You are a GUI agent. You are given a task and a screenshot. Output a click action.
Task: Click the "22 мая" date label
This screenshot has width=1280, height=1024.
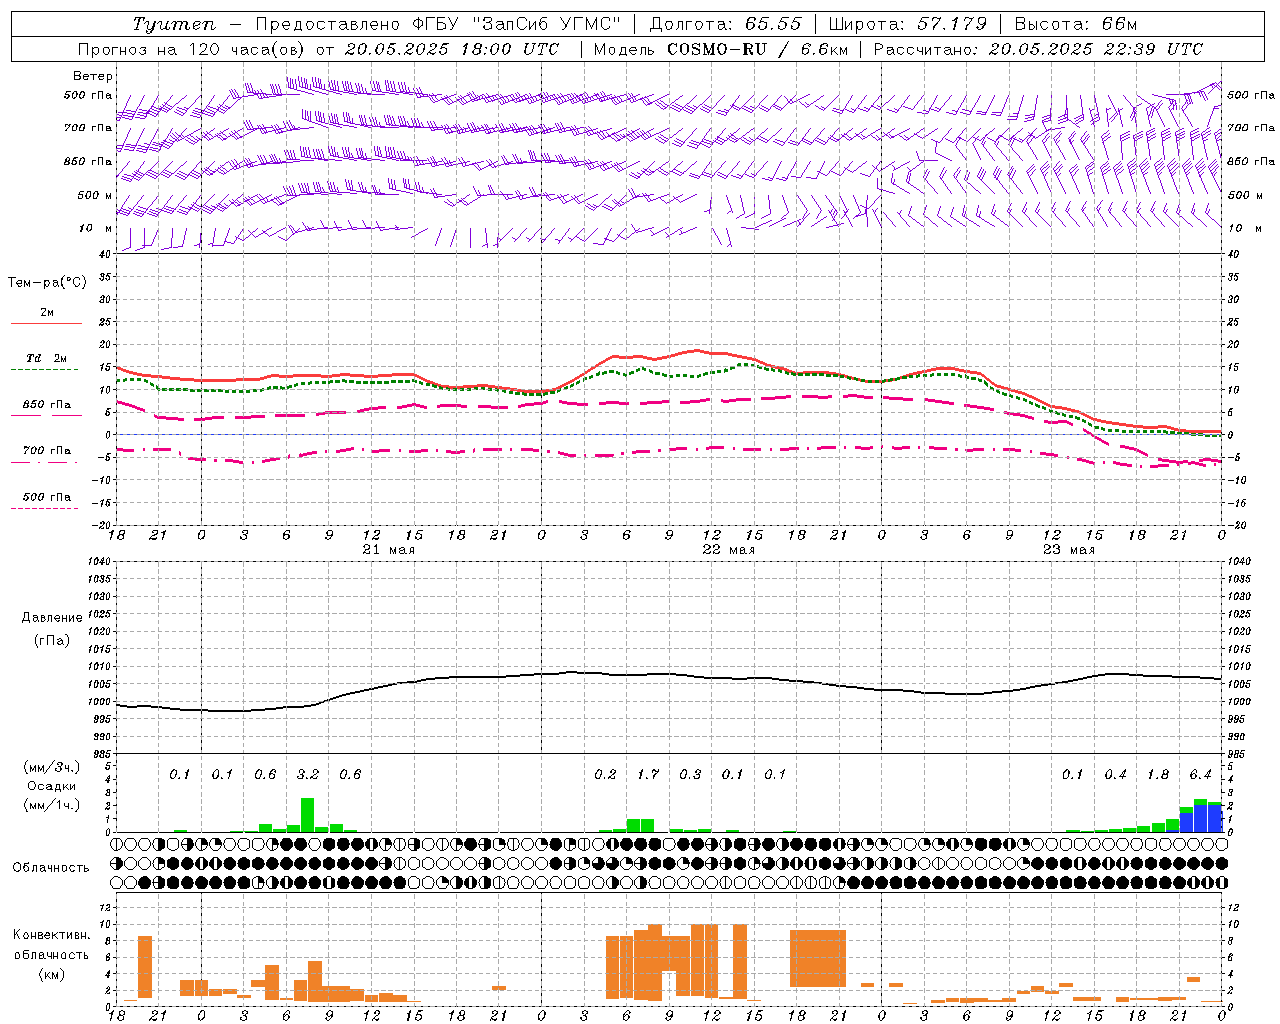[728, 550]
